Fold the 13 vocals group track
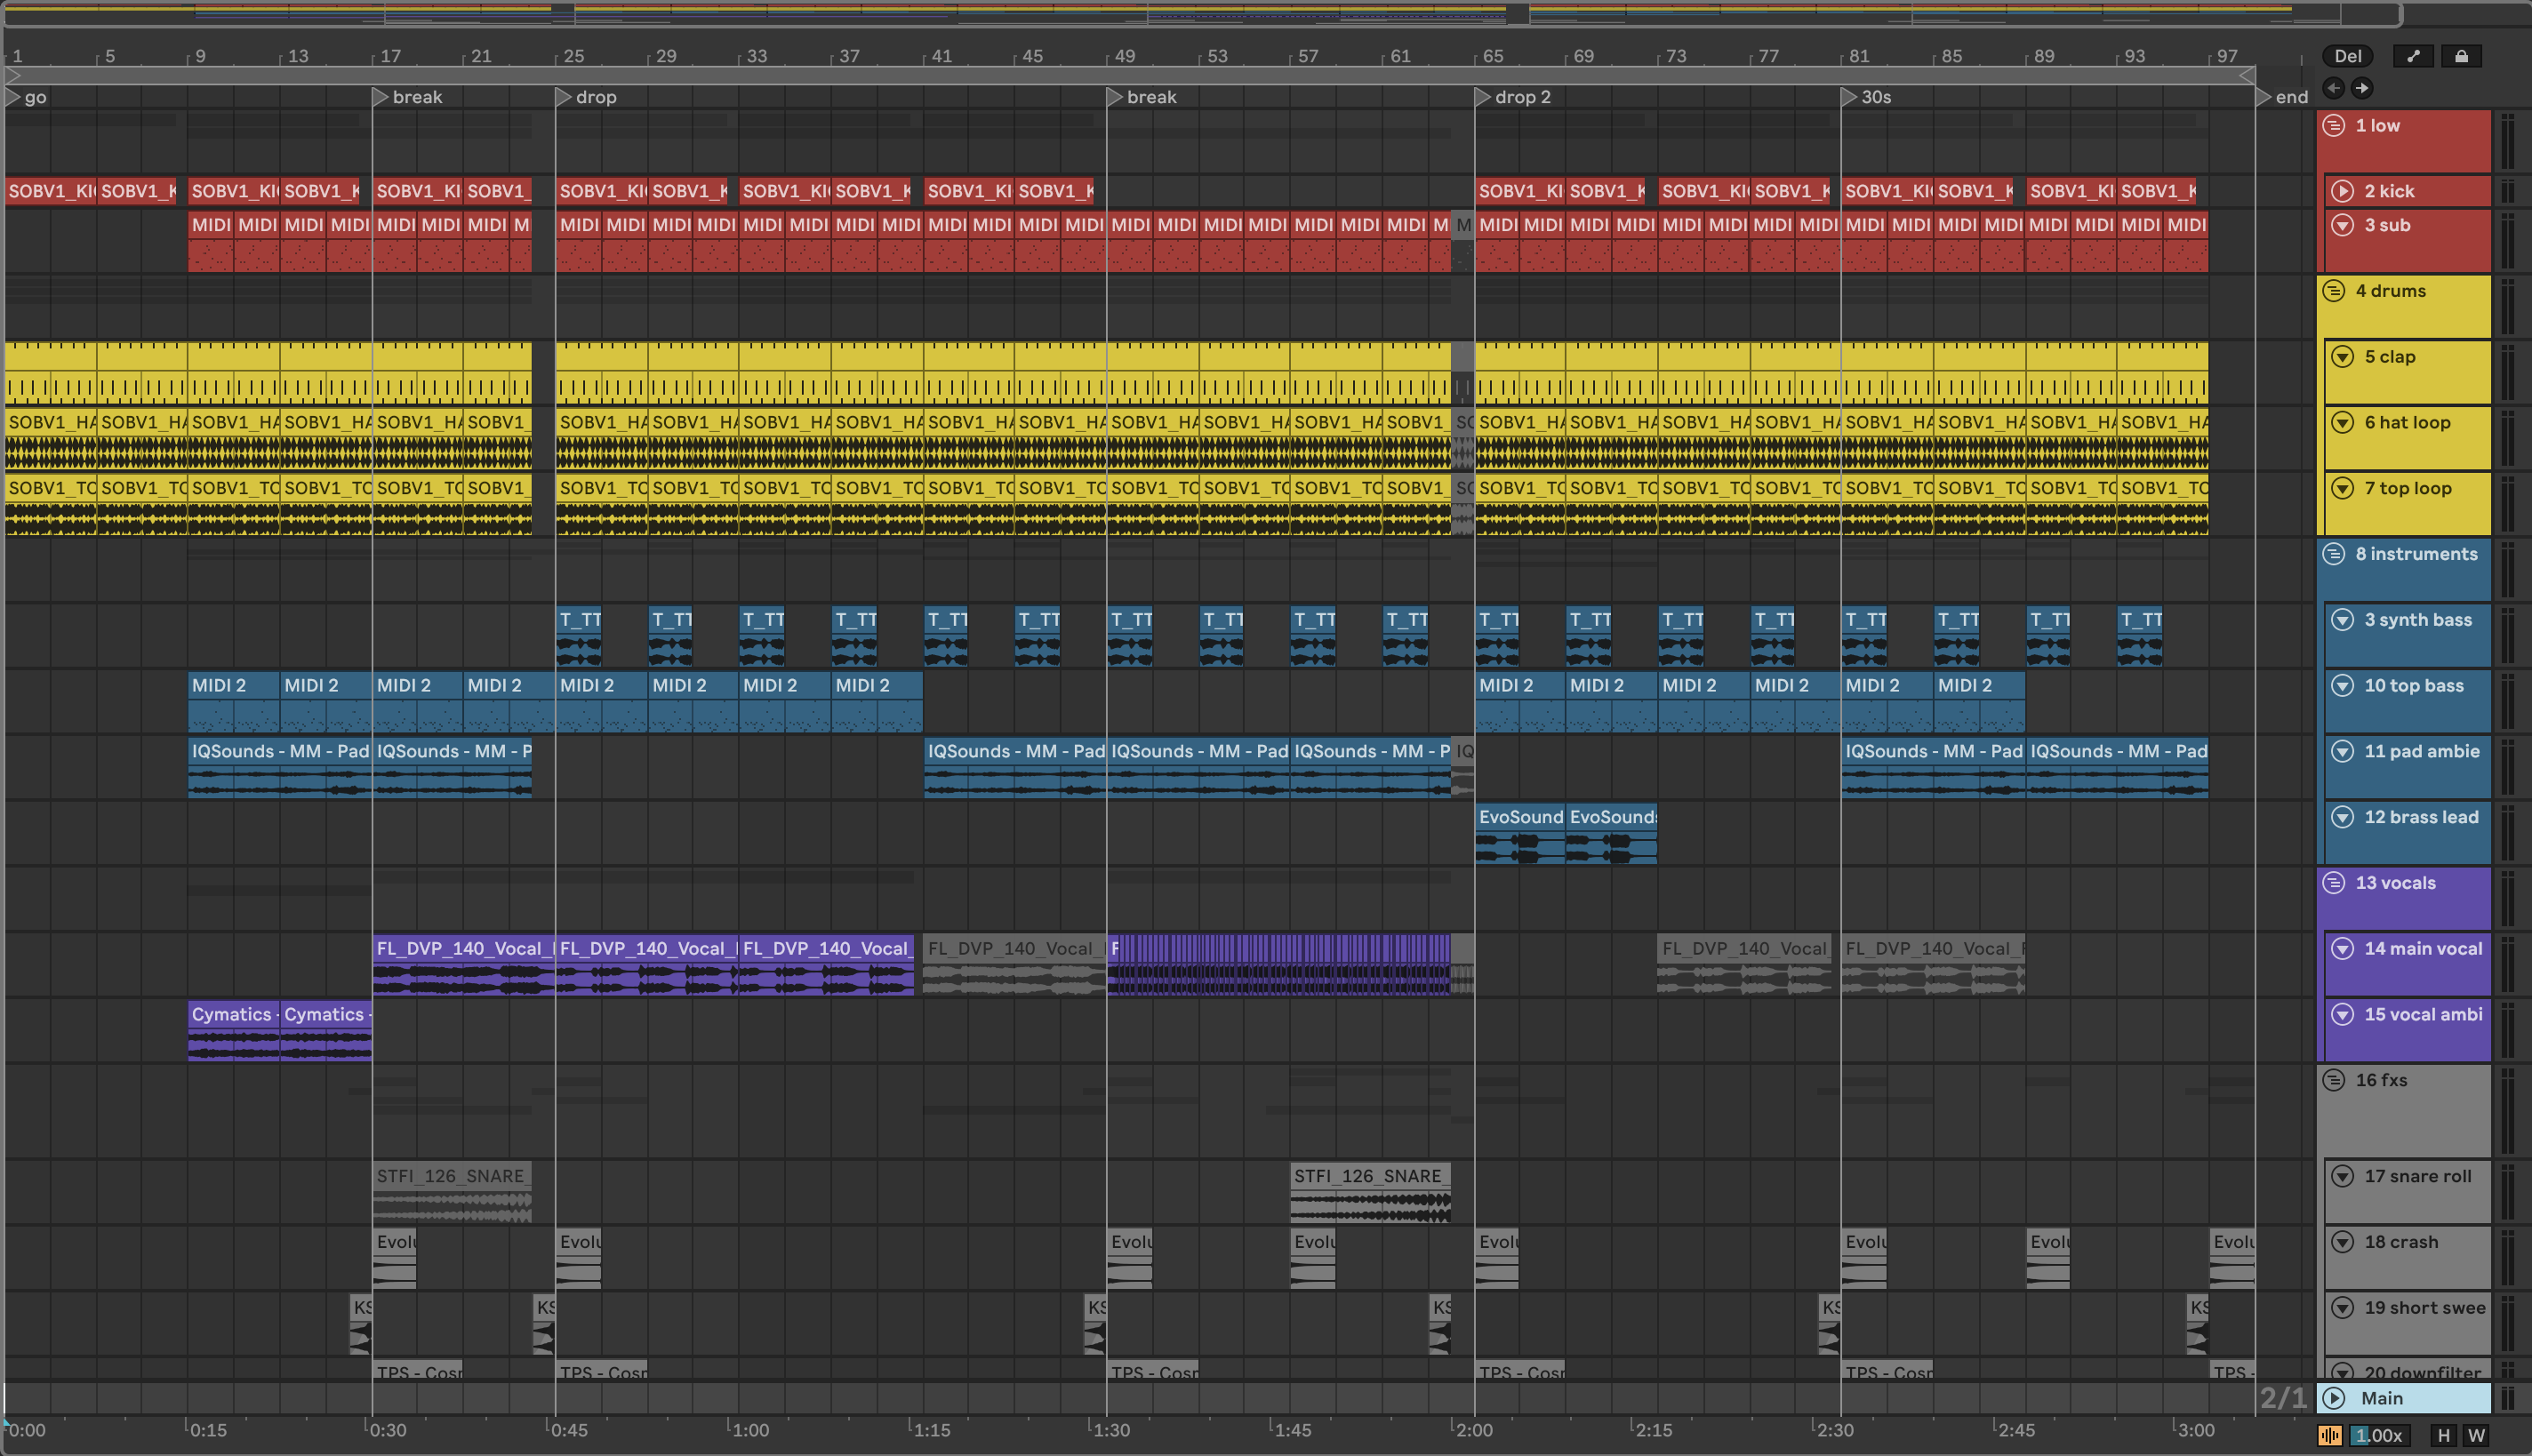The height and width of the screenshot is (1456, 2532). tap(2334, 883)
